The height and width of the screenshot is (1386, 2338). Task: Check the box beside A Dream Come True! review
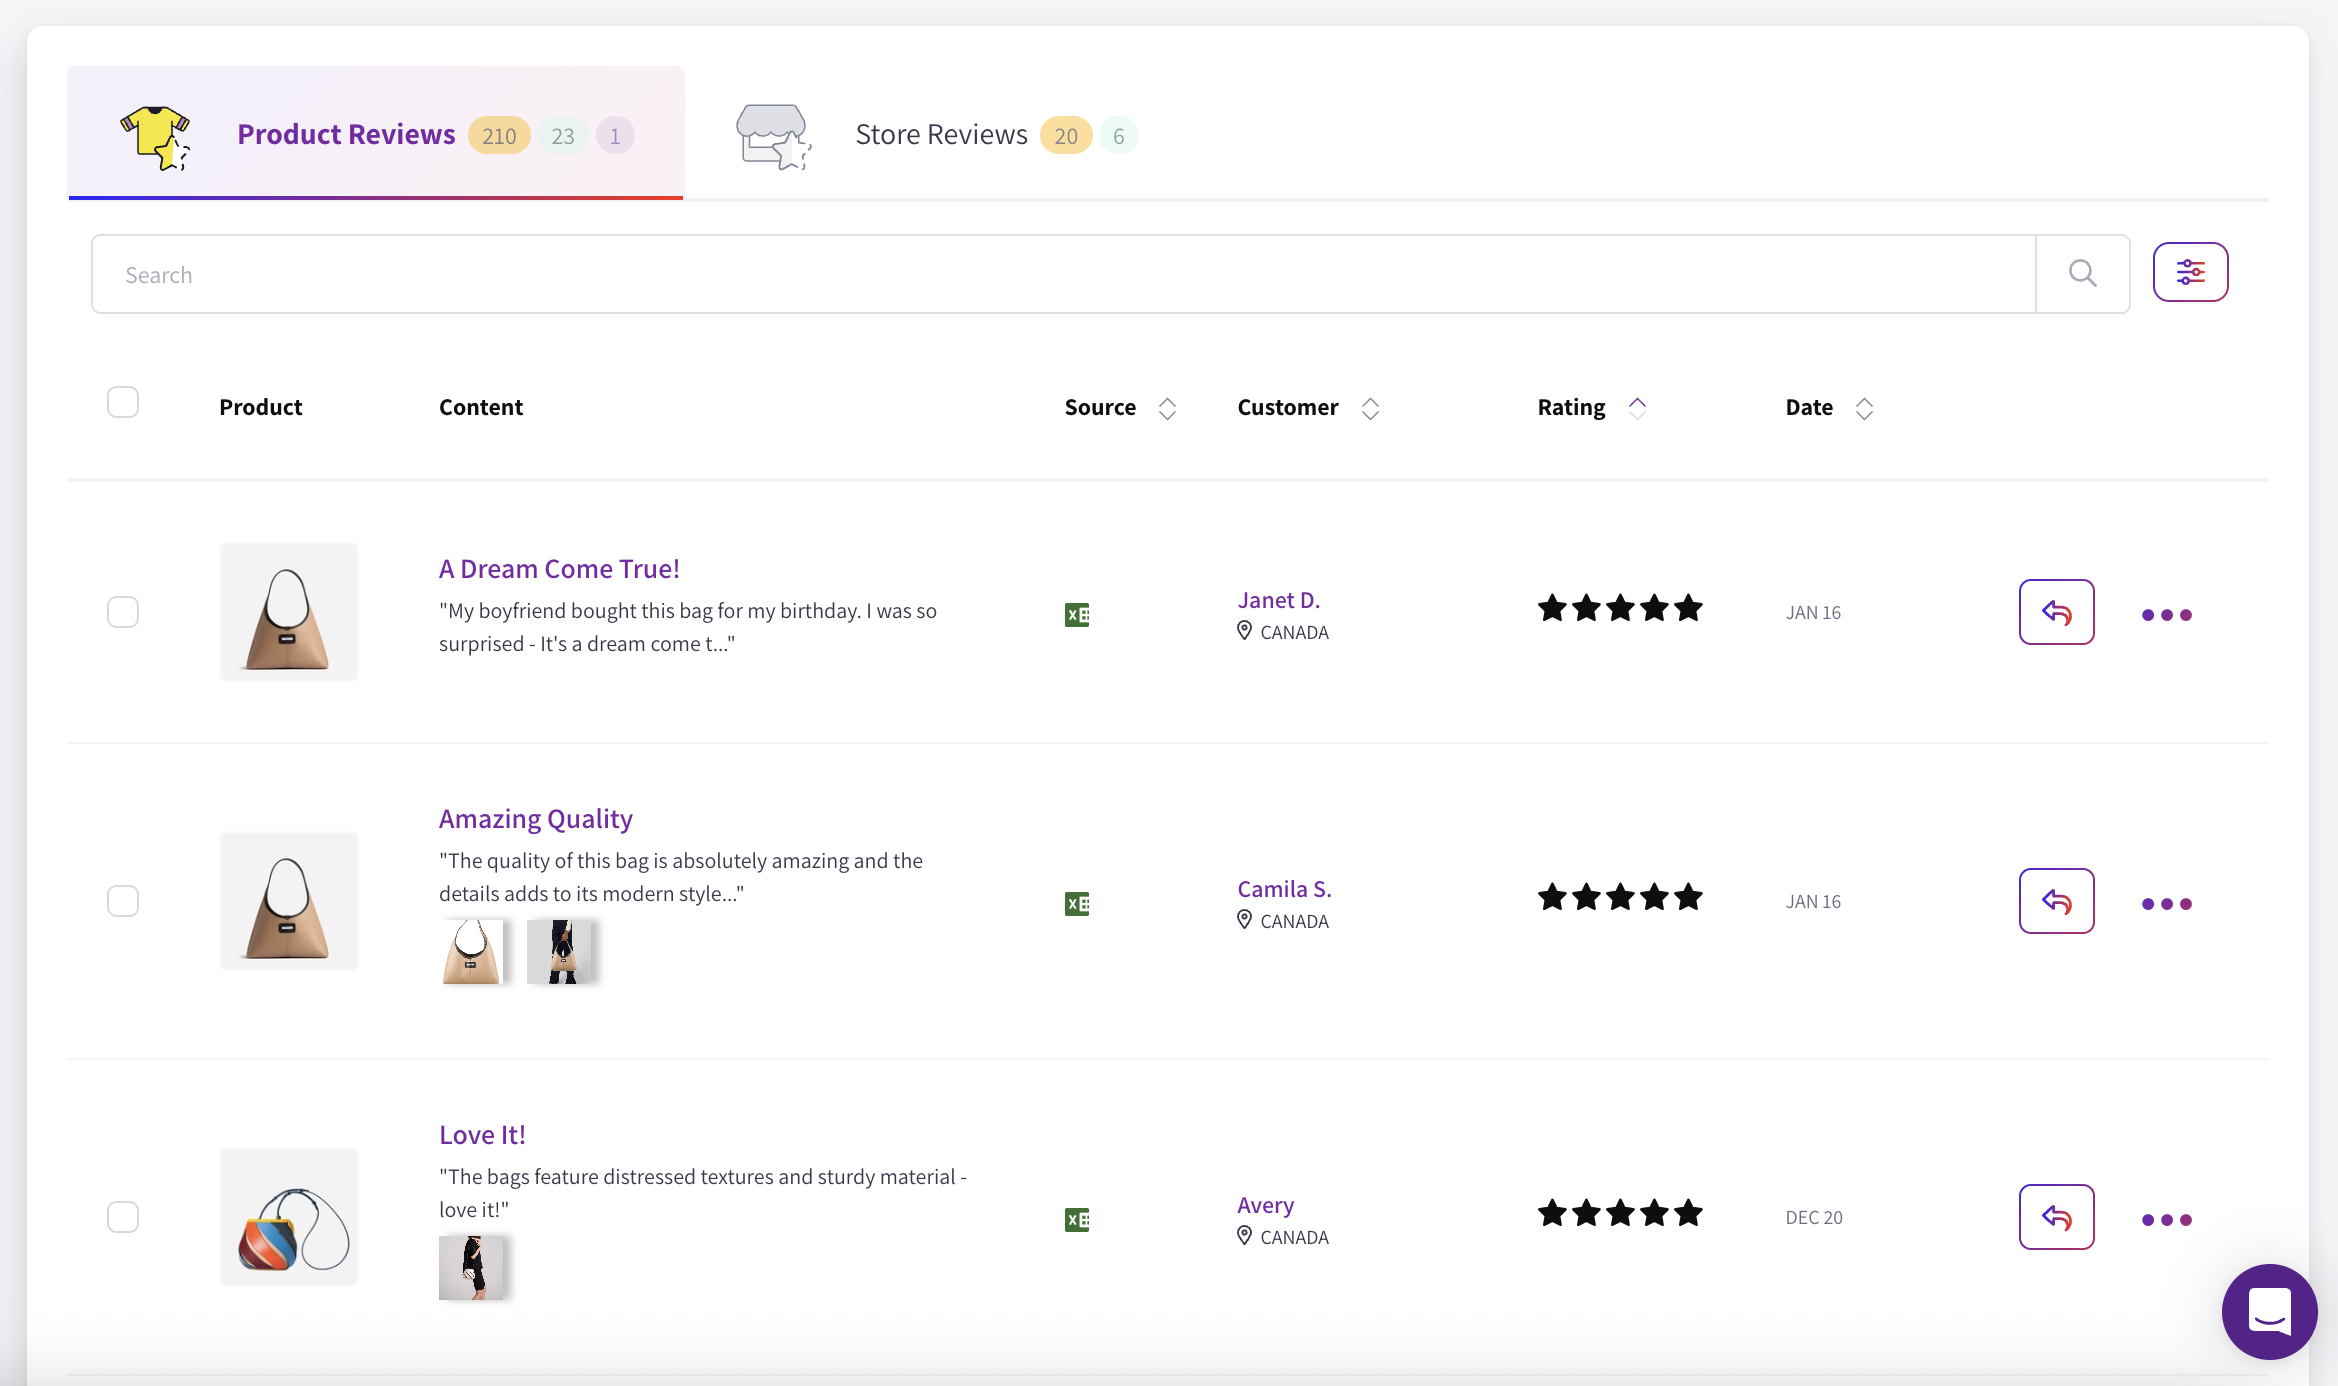point(123,611)
